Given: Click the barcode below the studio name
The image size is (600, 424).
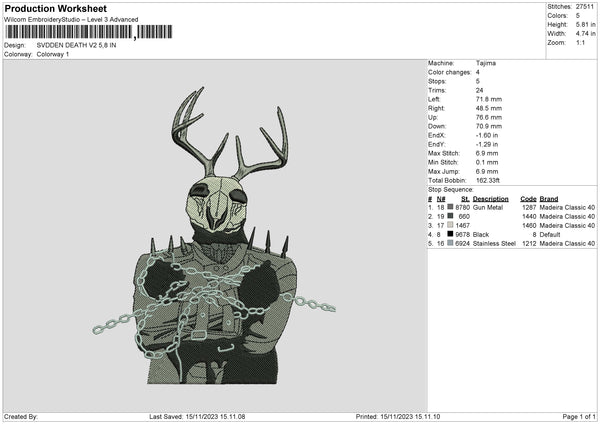Looking at the screenshot, I should click(x=89, y=32).
